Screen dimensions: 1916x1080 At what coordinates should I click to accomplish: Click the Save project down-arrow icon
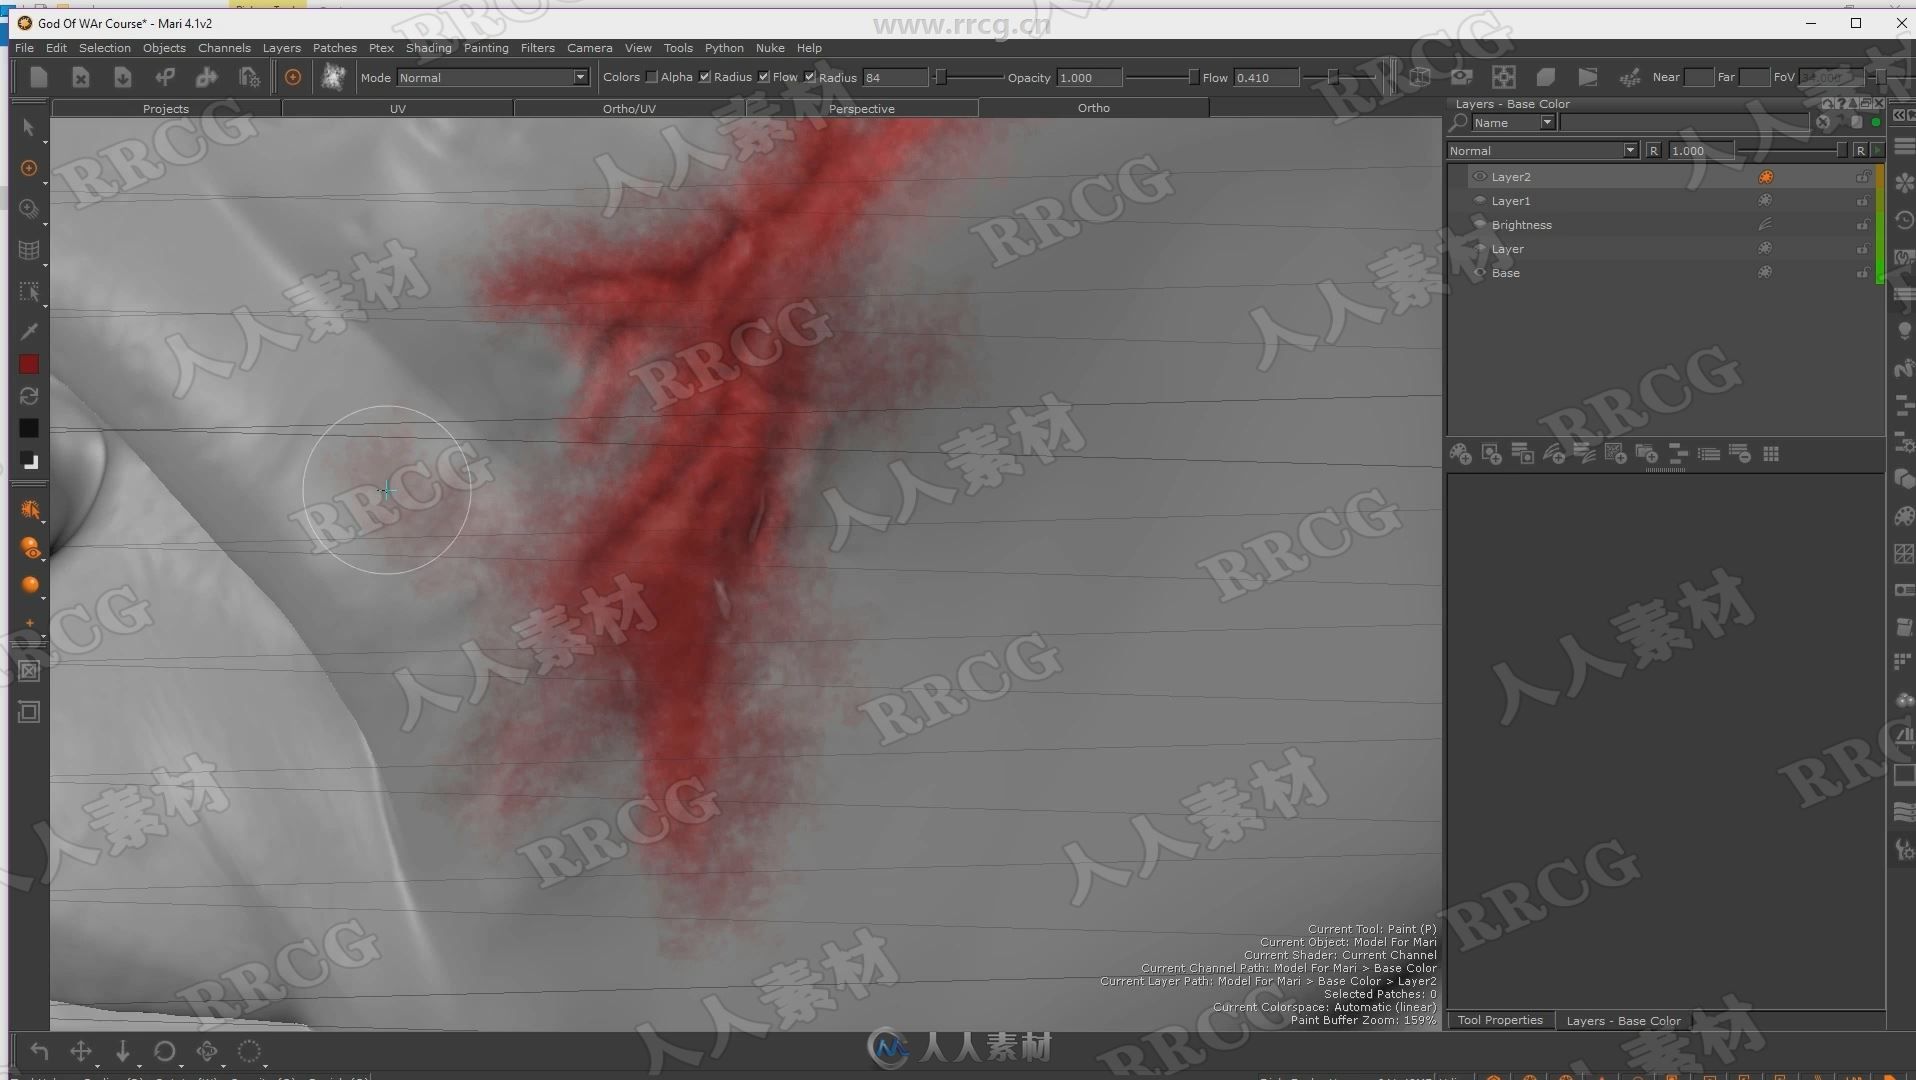tap(123, 77)
